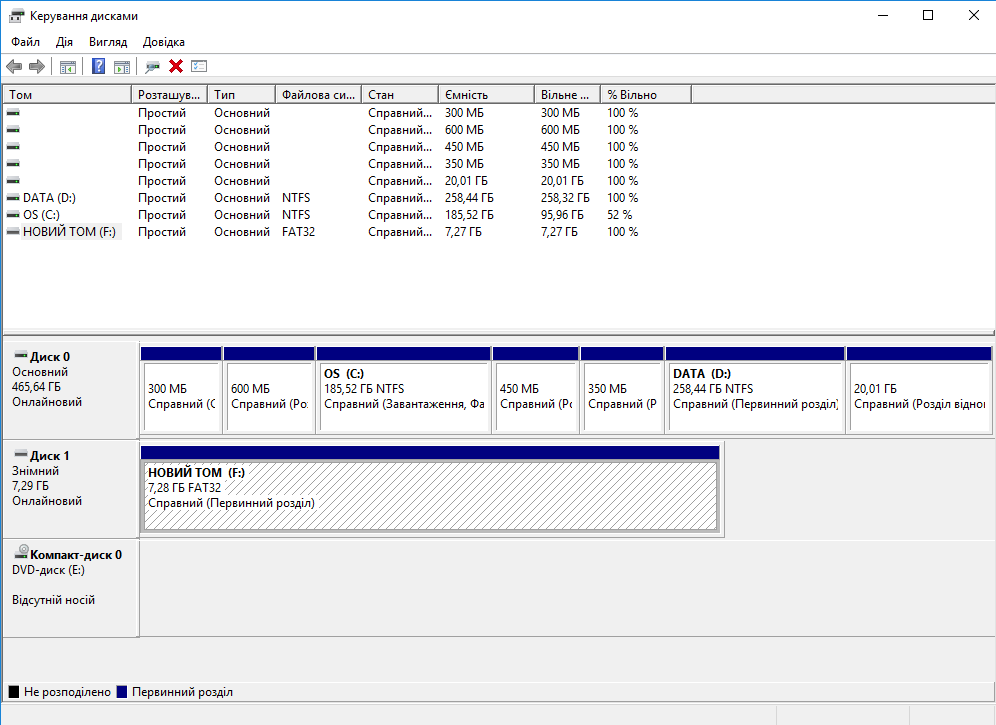The height and width of the screenshot is (725, 996).
Task: Open Help with the blue question mark icon
Action: pyautogui.click(x=99, y=66)
